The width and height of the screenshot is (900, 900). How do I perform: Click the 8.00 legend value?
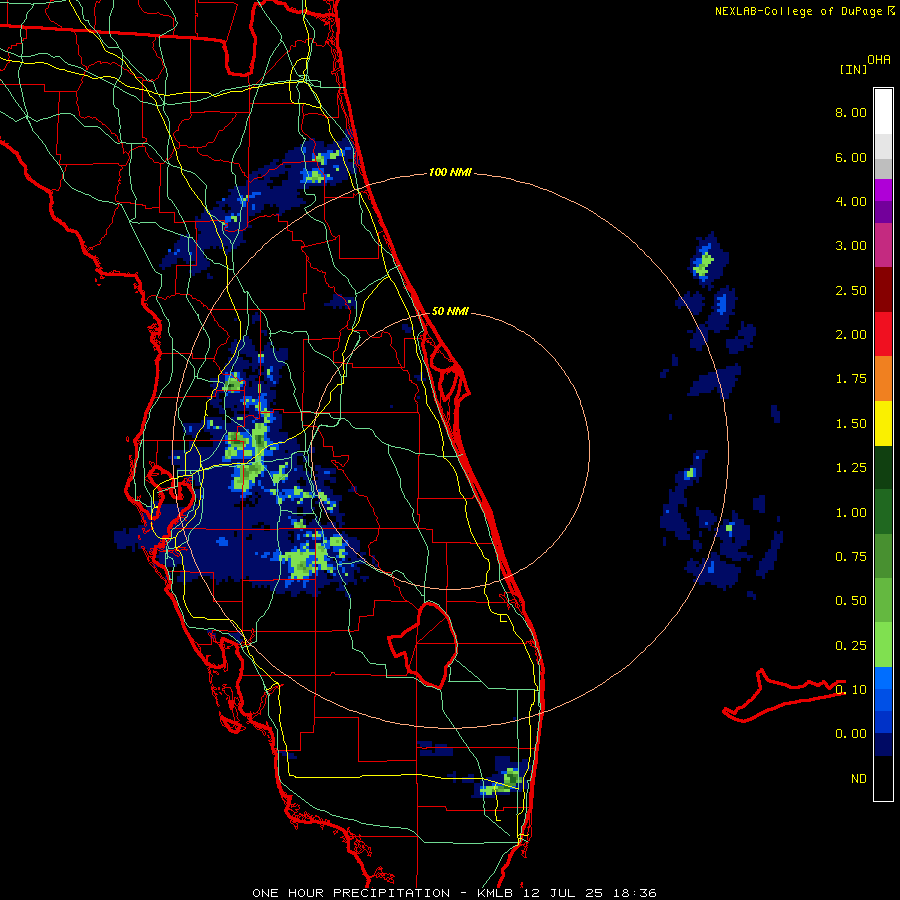tap(851, 112)
